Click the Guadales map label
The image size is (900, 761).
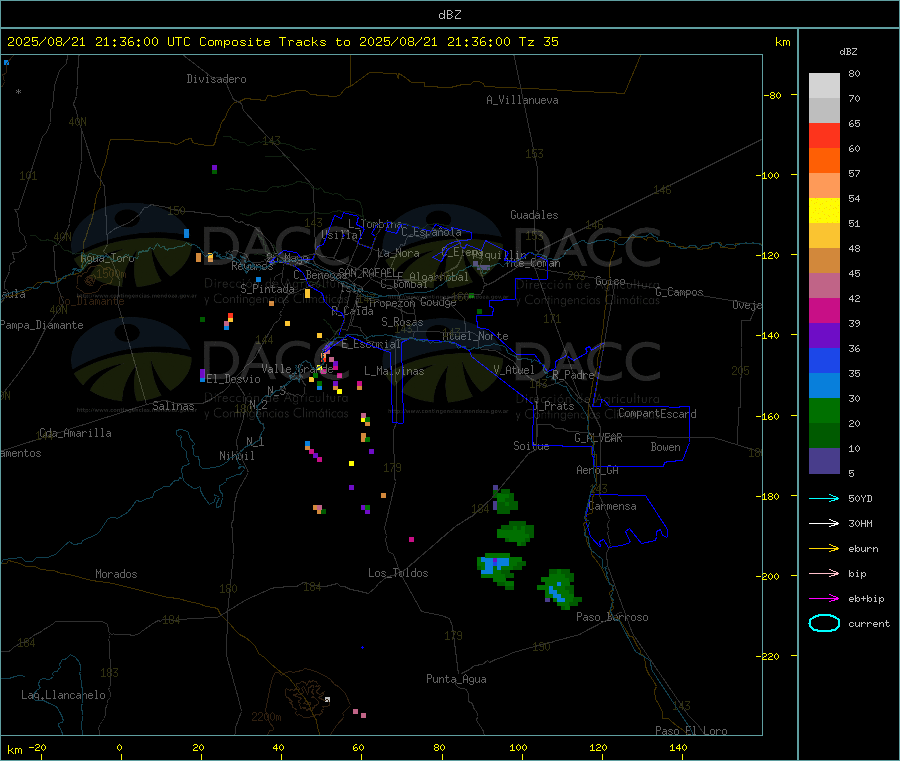pyautogui.click(x=534, y=215)
